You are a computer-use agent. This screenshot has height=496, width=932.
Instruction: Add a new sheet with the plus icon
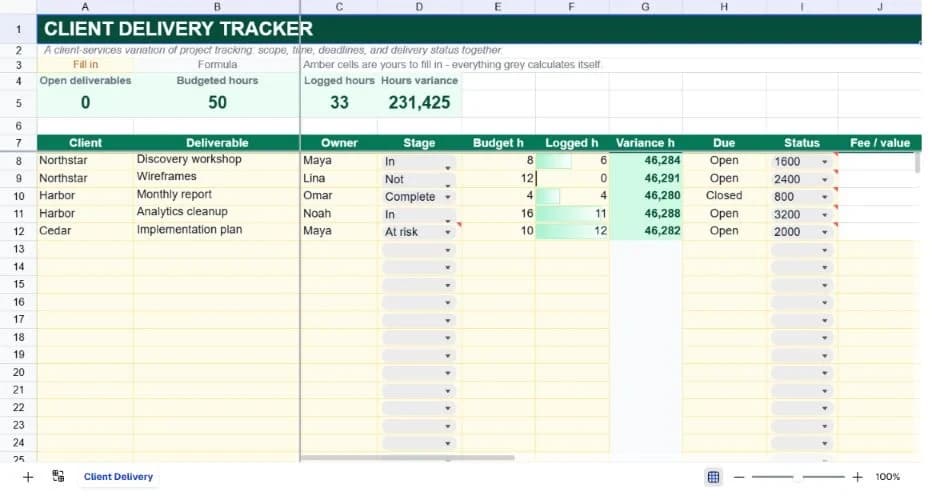pyautogui.click(x=28, y=477)
